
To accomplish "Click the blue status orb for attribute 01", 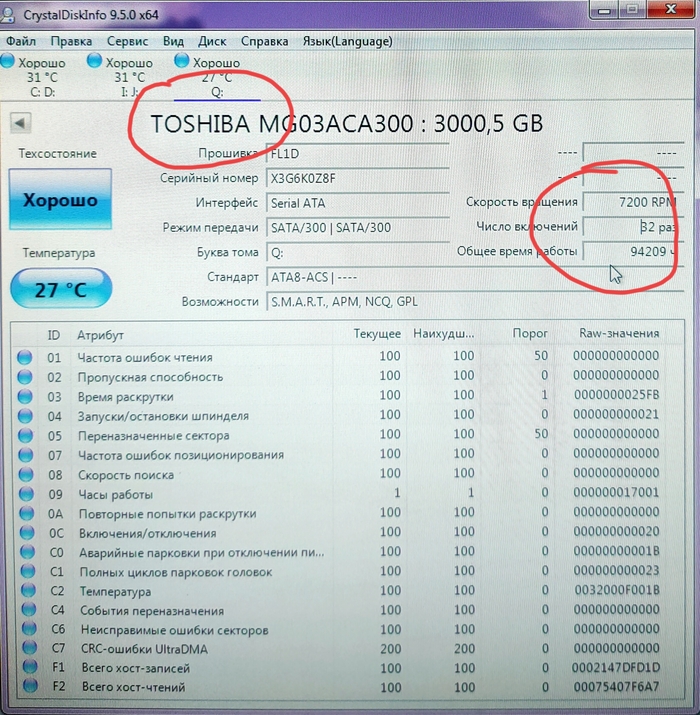I will (x=25, y=357).
